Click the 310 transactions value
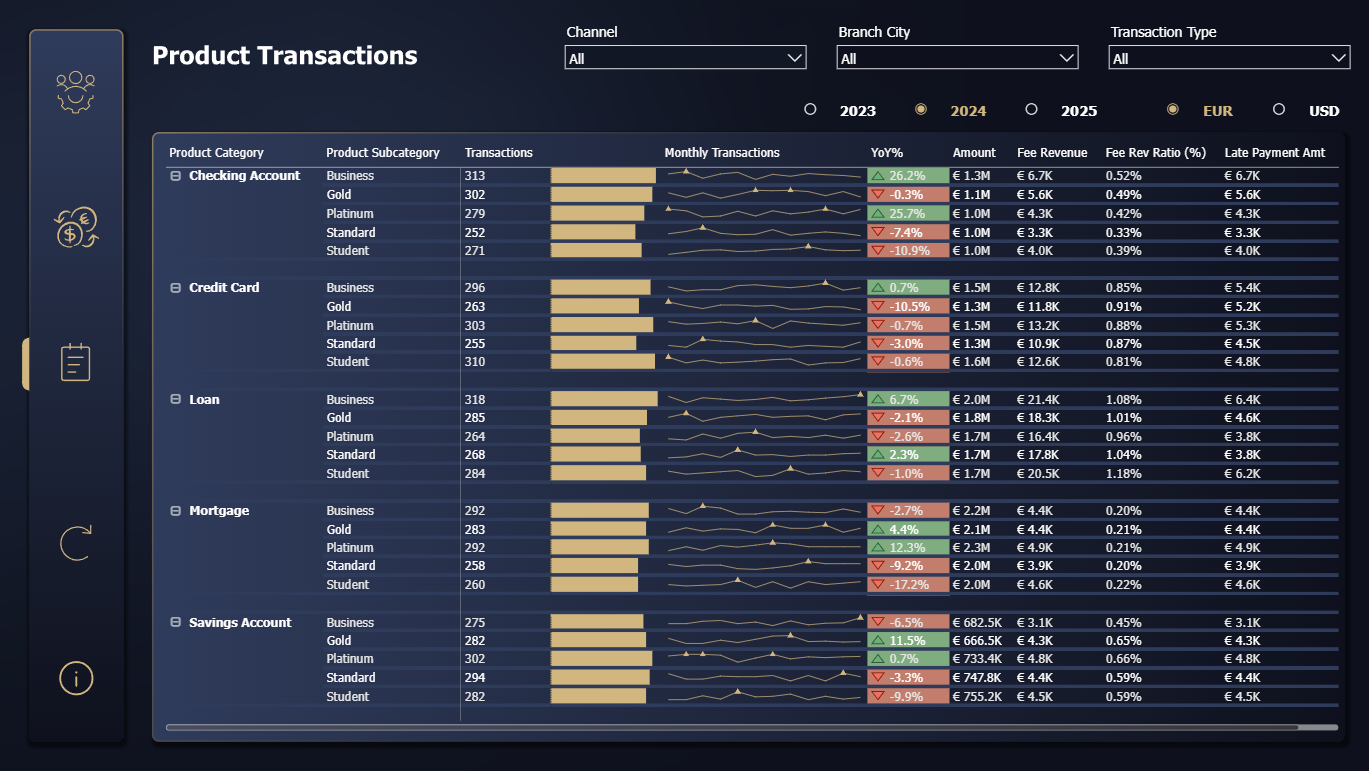Viewport: 1369px width, 771px height. 475,362
